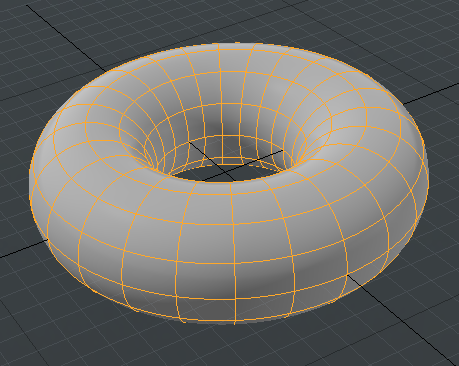The width and height of the screenshot is (459, 366).
Task: Select the bottom vertex on torus center line
Action: [235, 323]
